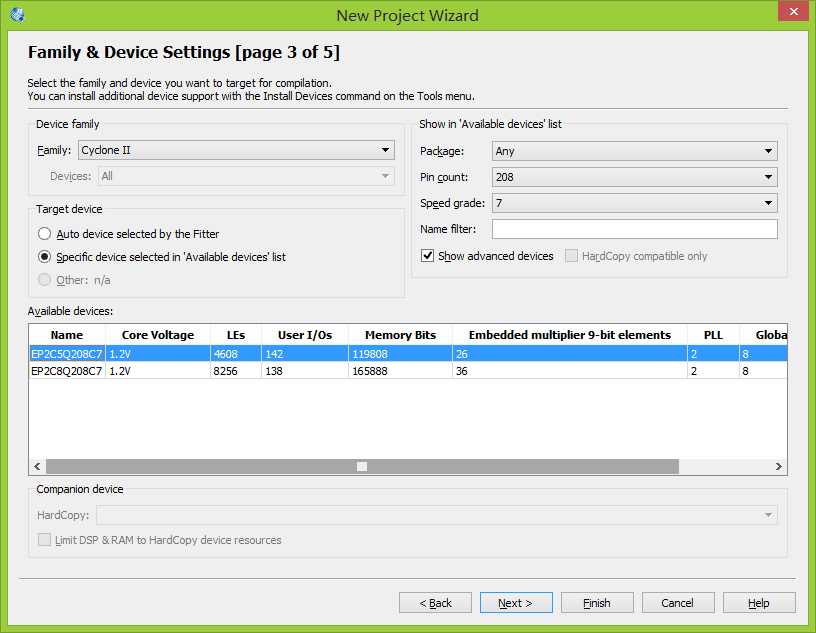Image resolution: width=816 pixels, height=633 pixels.
Task: Sort by the User I/Os column header
Action: tap(304, 335)
